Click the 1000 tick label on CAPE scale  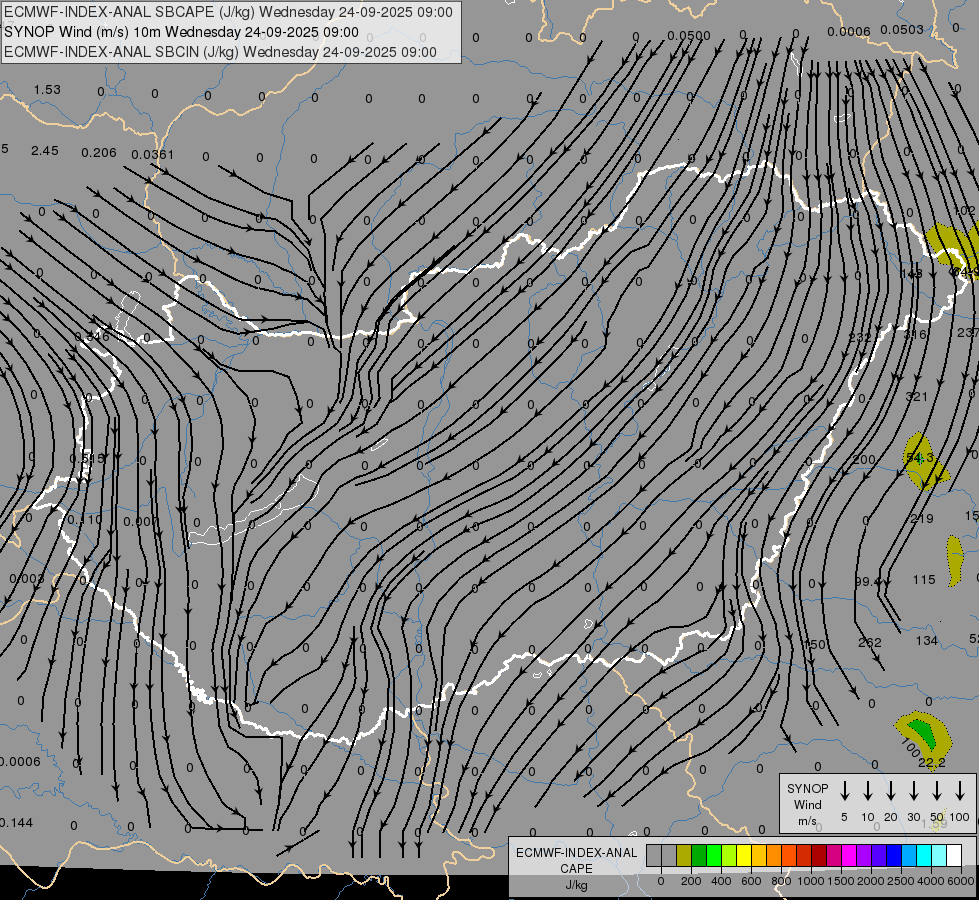coord(810,881)
